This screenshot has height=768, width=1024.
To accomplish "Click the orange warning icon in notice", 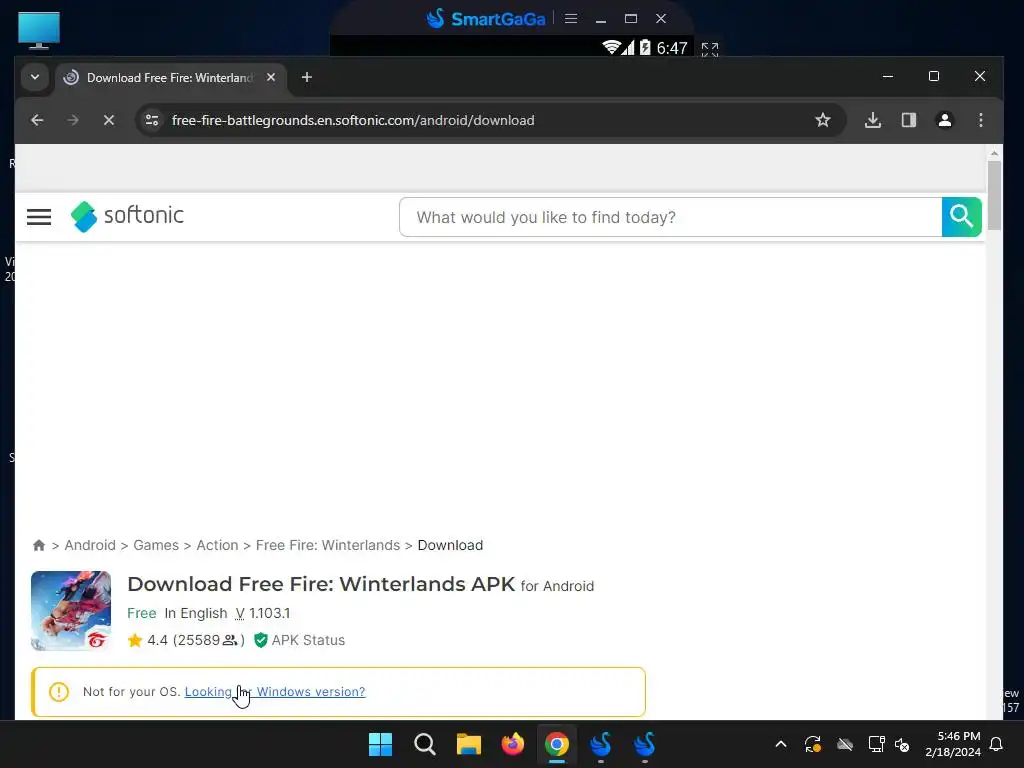I will [59, 692].
